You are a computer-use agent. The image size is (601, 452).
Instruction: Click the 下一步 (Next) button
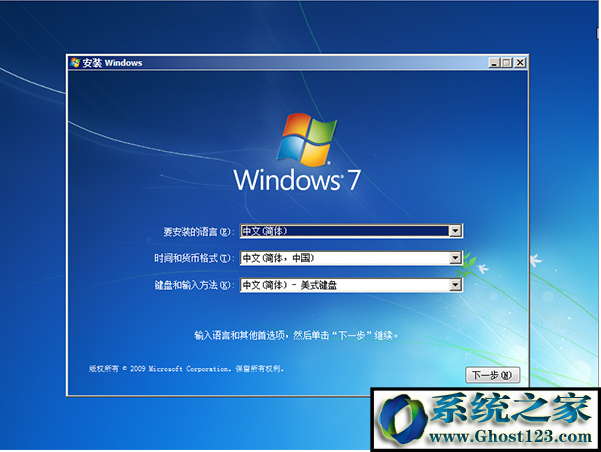pyautogui.click(x=493, y=375)
